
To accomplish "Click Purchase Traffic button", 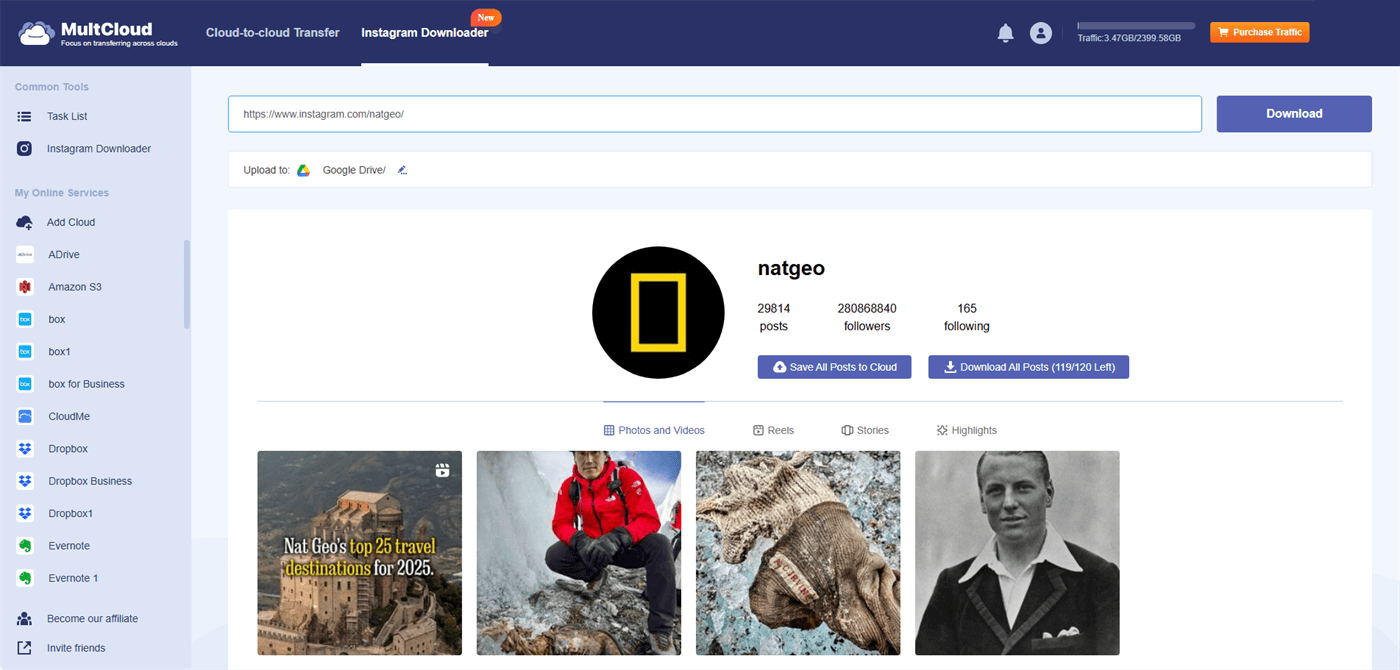I will click(1259, 33).
